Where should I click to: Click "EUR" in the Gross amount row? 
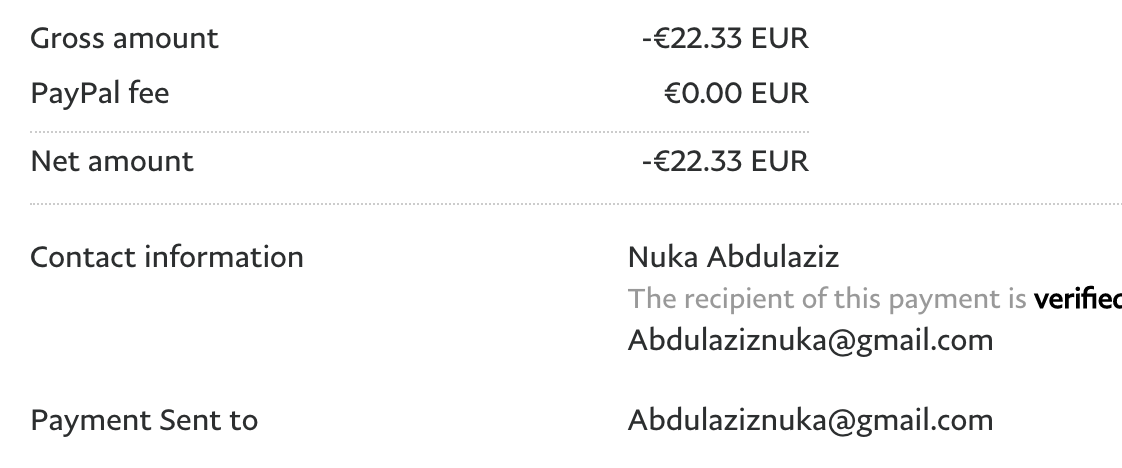pos(780,39)
